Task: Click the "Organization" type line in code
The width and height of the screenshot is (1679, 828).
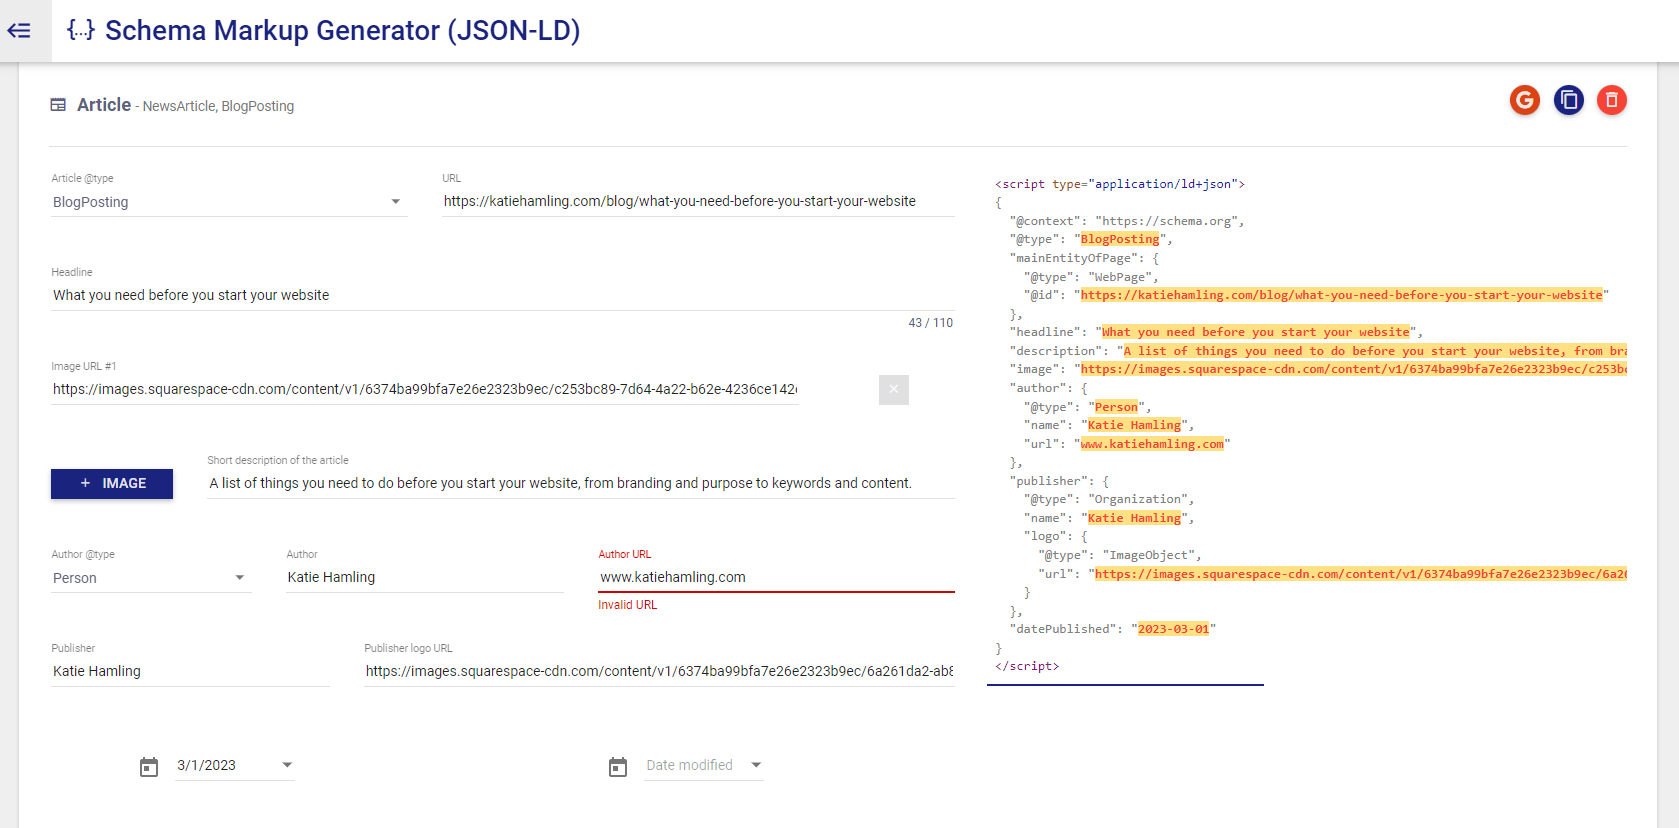Action: [x=1108, y=499]
